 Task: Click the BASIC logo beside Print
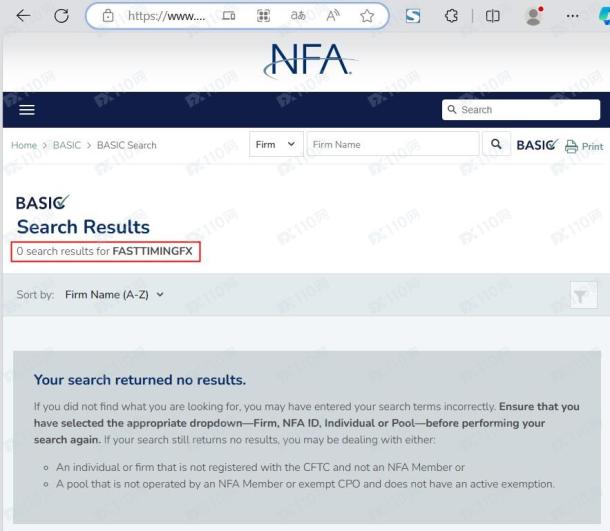[x=537, y=145]
